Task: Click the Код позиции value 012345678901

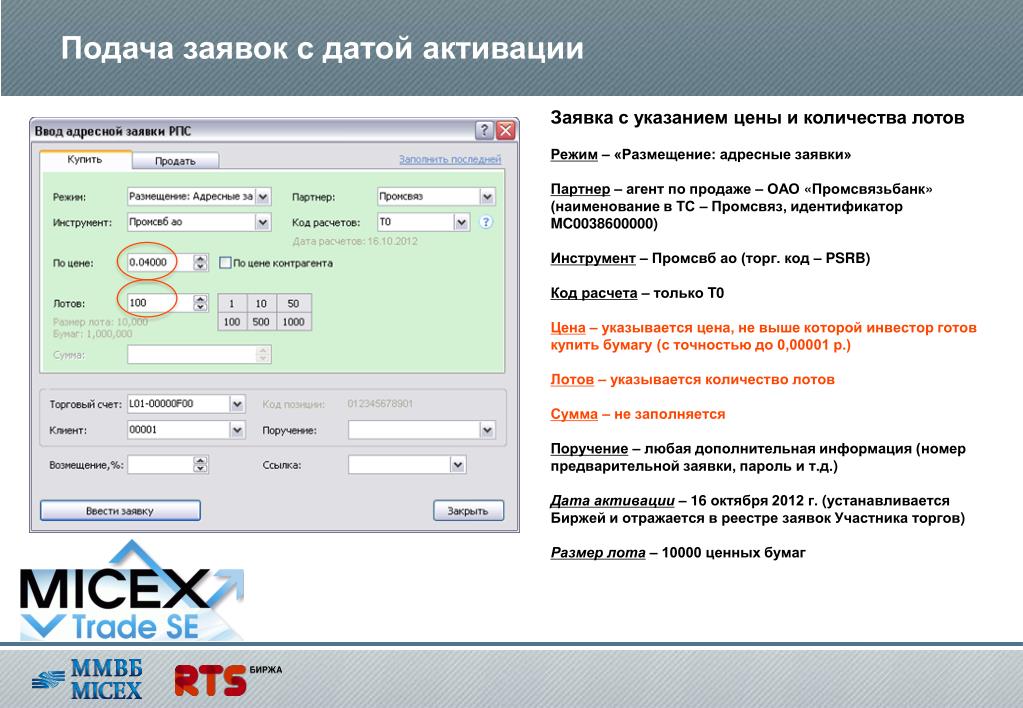Action: click(380, 404)
